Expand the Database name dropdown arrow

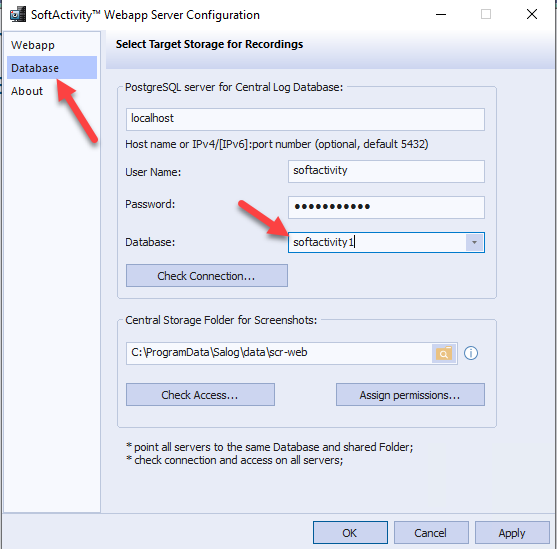click(474, 243)
